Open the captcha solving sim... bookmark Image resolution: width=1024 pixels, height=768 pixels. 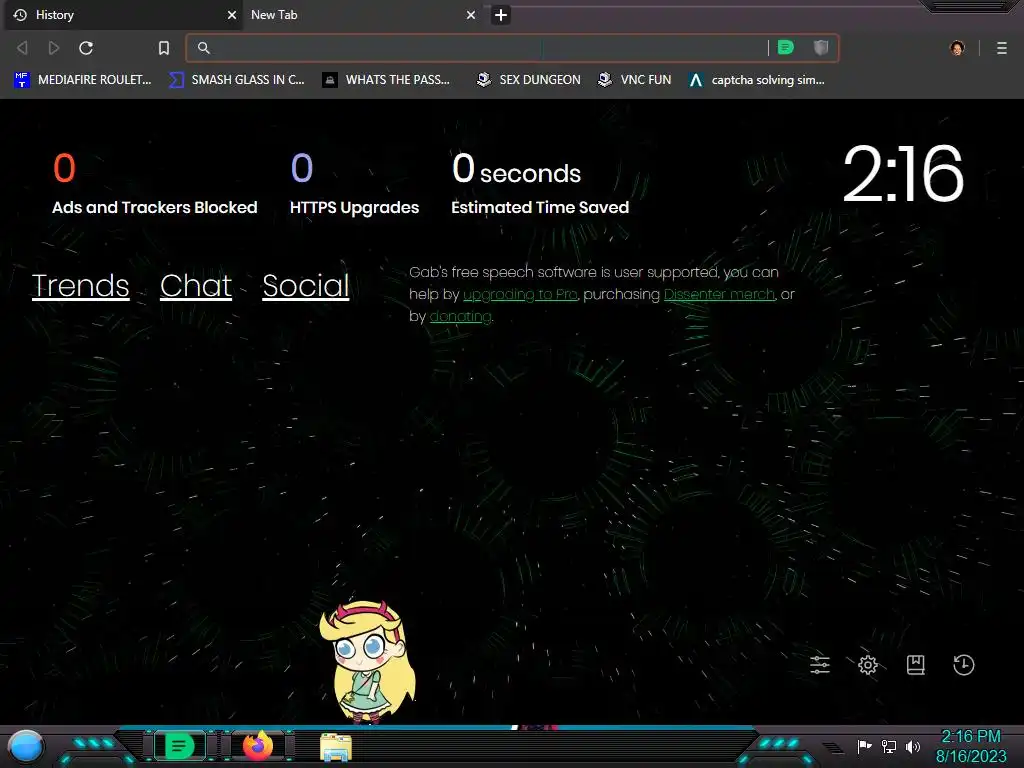758,80
